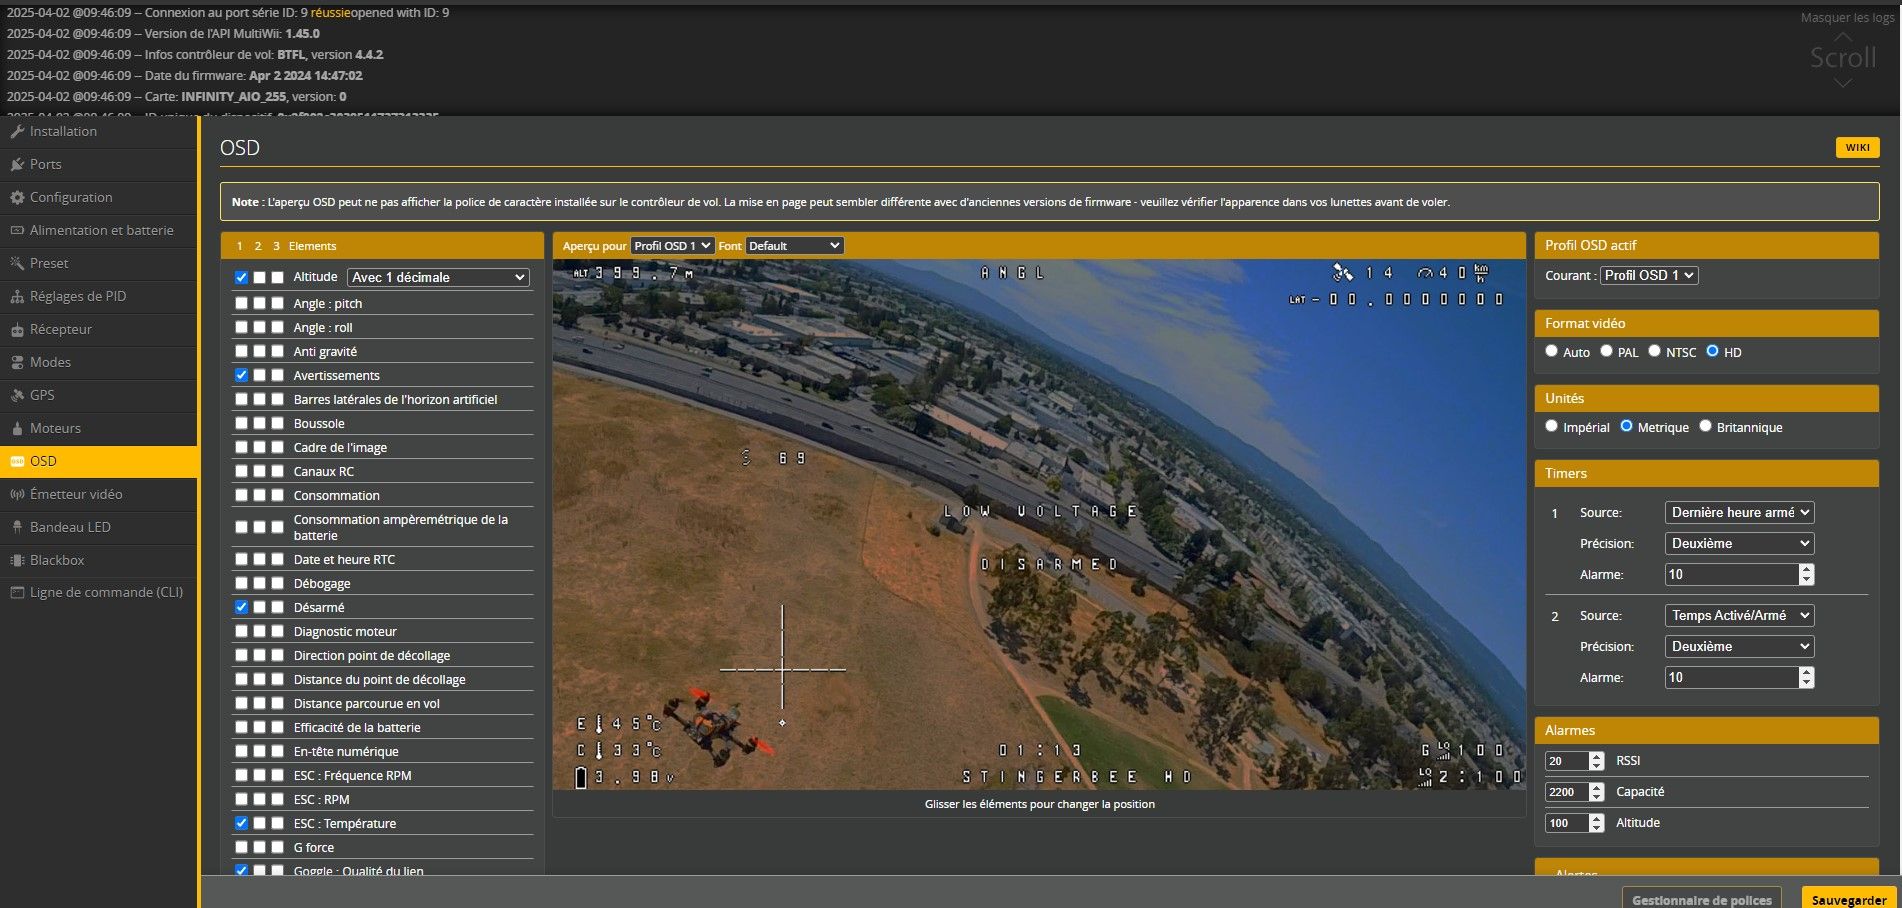Click the gear icon beside Configuration
The height and width of the screenshot is (908, 1902).
[x=17, y=197]
